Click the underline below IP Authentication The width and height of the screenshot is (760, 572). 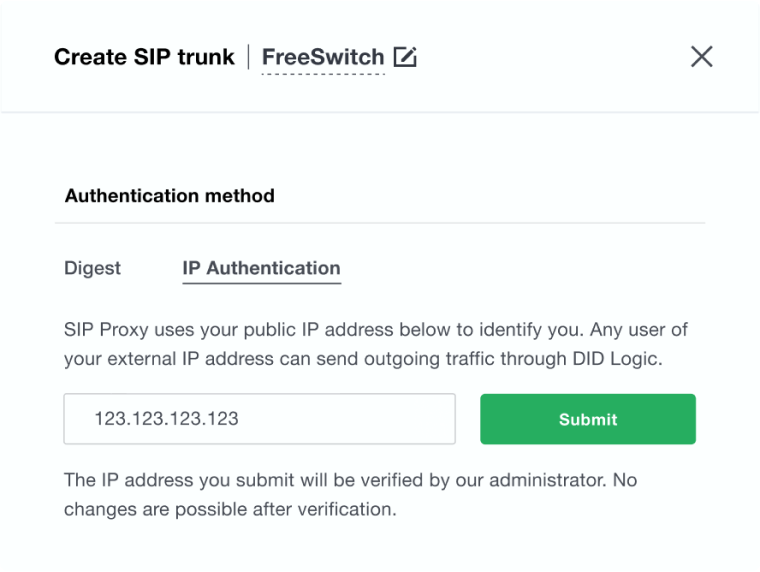261,283
